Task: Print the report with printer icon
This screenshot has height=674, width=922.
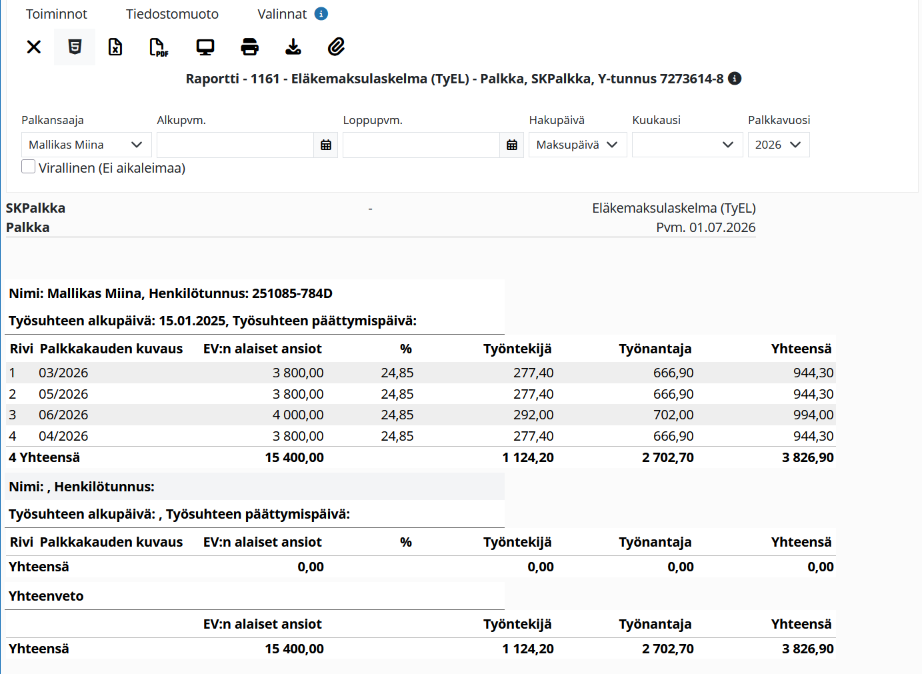Action: pos(250,47)
